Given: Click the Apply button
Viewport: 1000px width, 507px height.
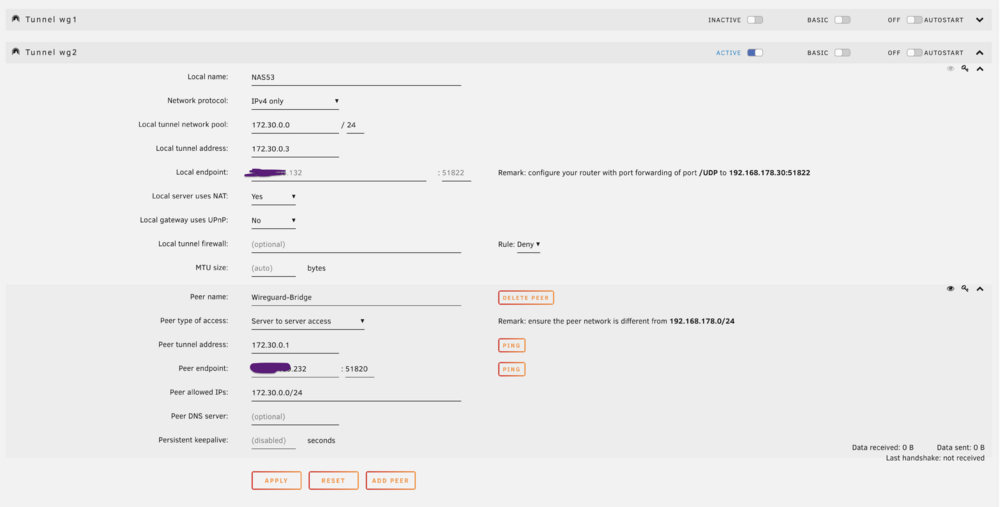Looking at the screenshot, I should tap(277, 480).
